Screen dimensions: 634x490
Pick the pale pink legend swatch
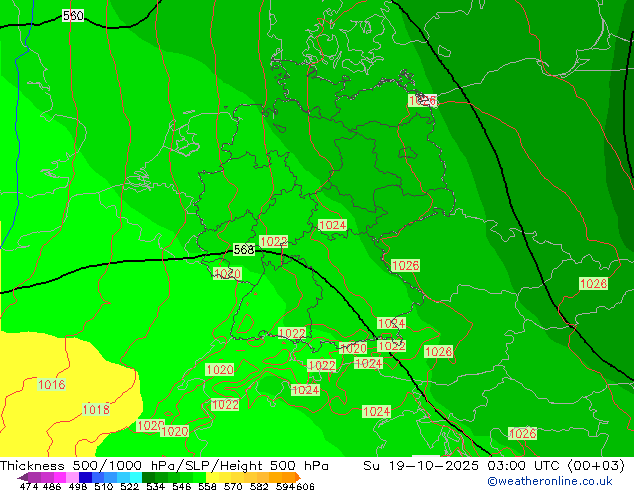click(x=72, y=477)
